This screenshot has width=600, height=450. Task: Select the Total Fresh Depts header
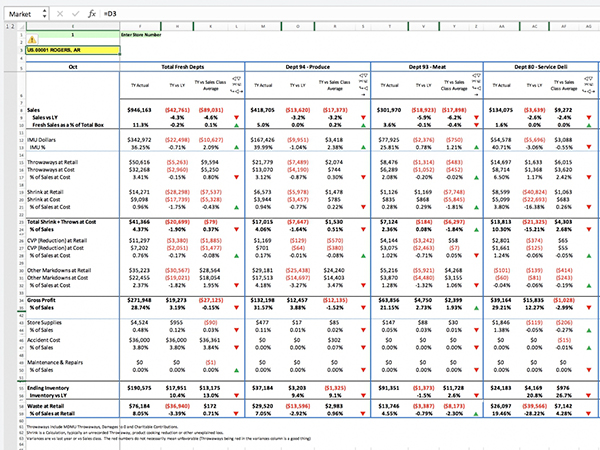[x=182, y=67]
